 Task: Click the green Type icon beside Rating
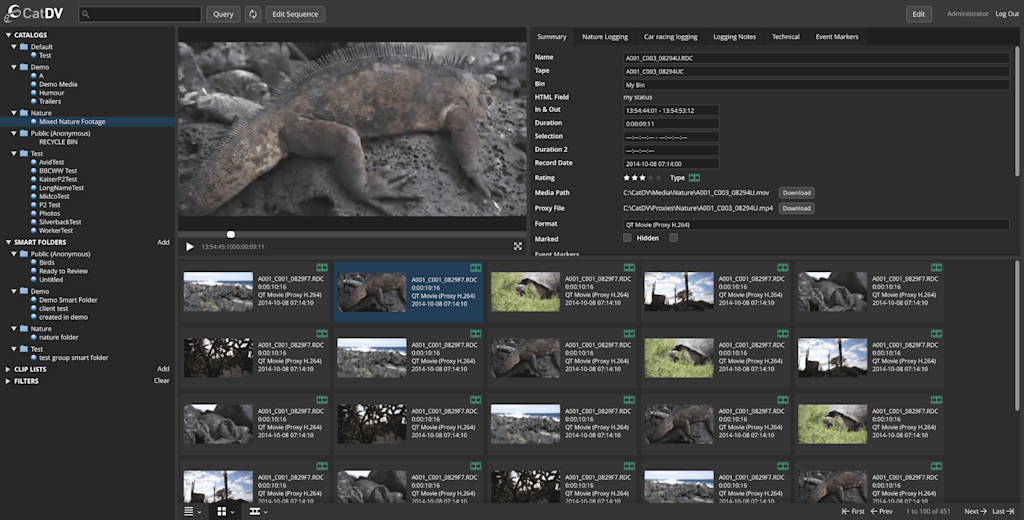click(x=695, y=177)
